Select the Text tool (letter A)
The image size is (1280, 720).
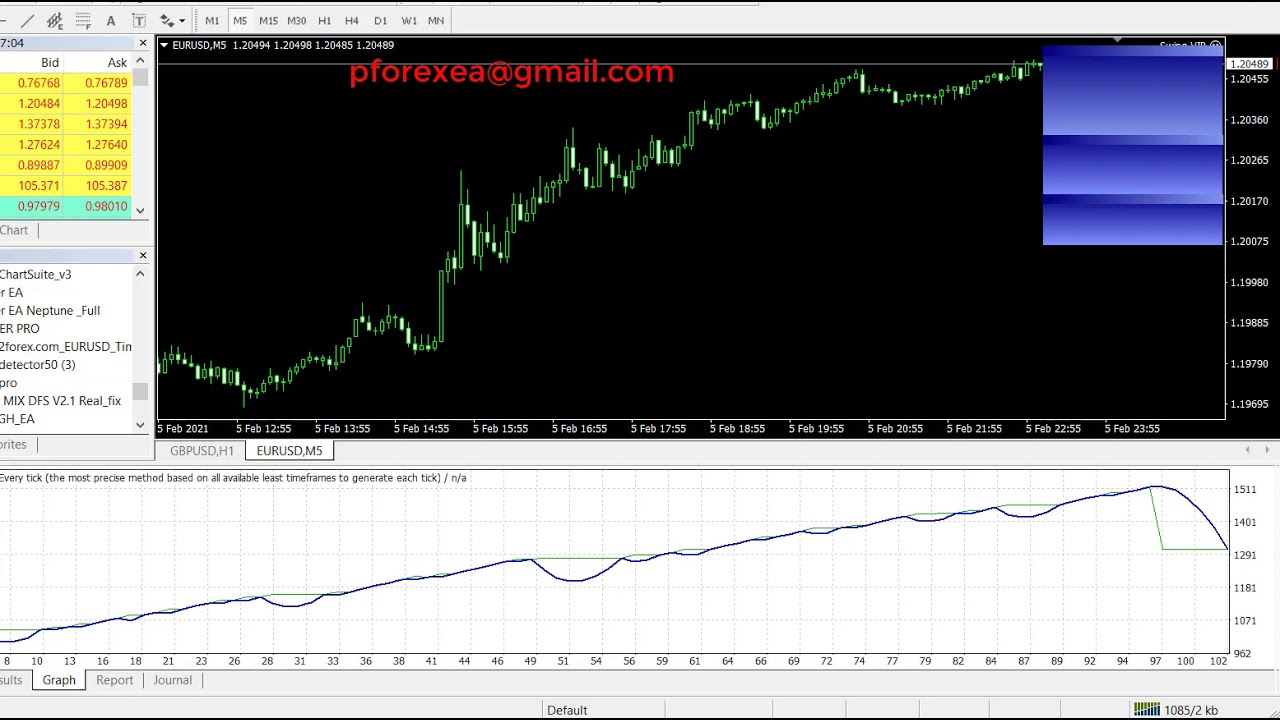[x=111, y=20]
